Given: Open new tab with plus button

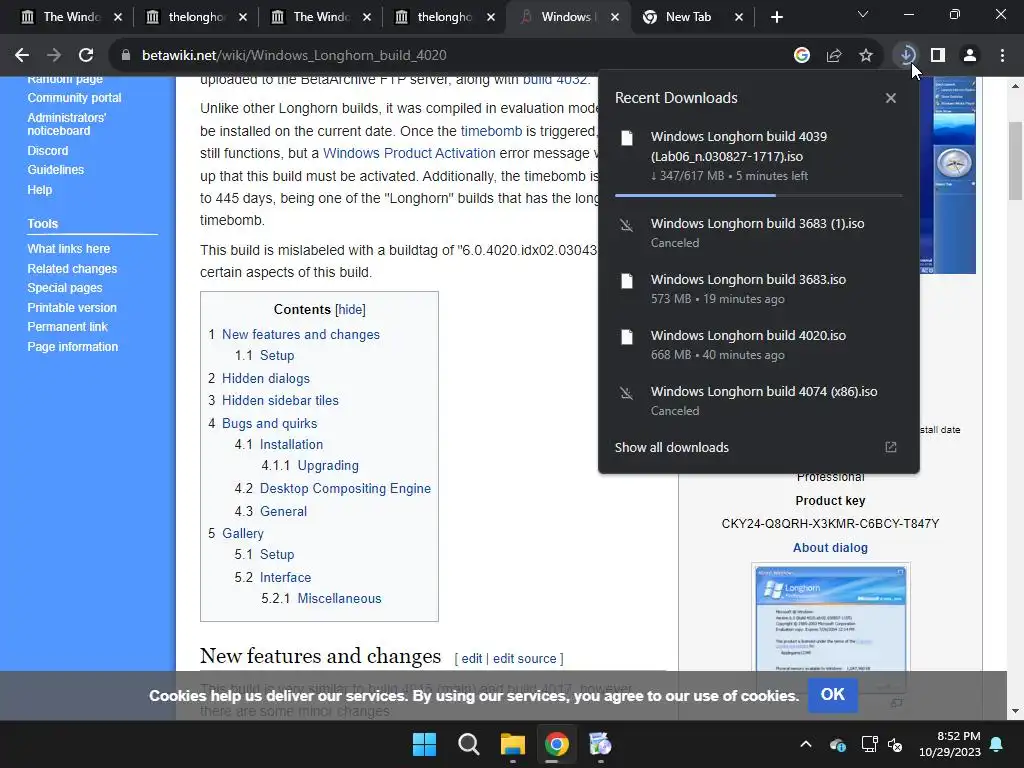Looking at the screenshot, I should coord(776,17).
